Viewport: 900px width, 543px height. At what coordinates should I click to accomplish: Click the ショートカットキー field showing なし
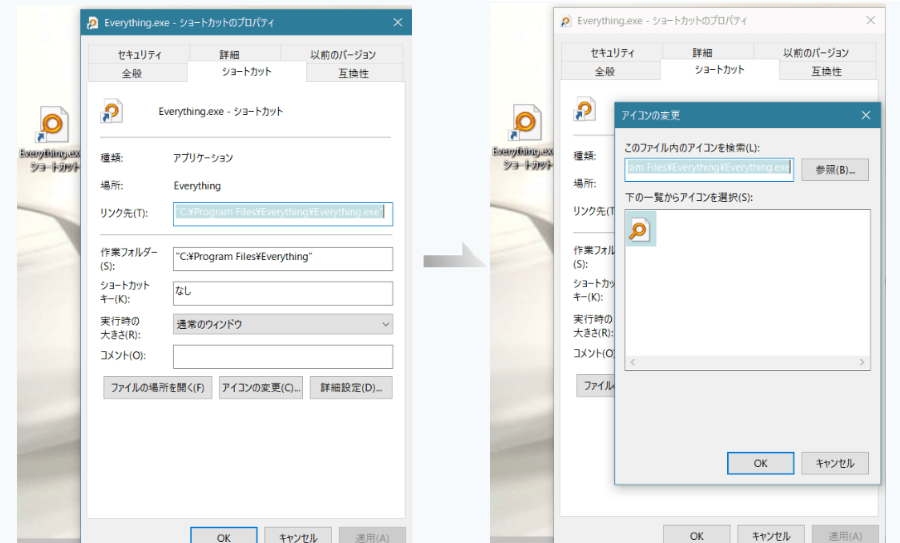point(283,293)
